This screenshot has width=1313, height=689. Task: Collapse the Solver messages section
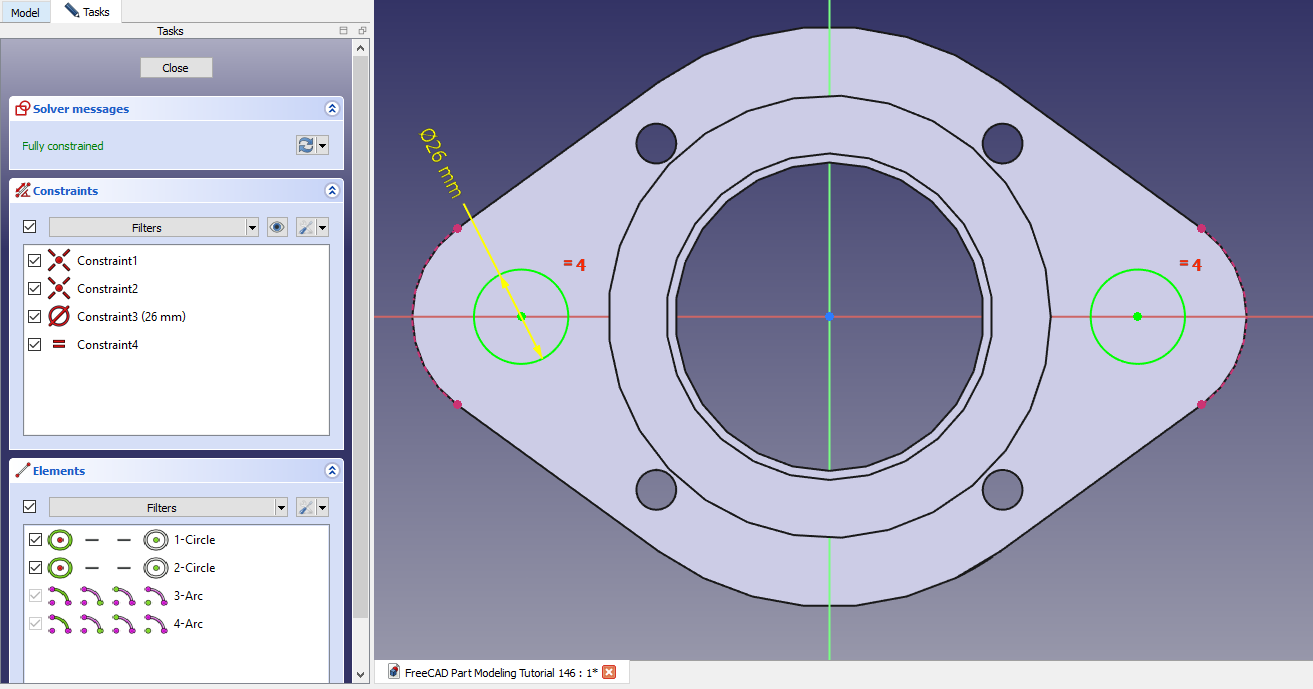[x=332, y=109]
